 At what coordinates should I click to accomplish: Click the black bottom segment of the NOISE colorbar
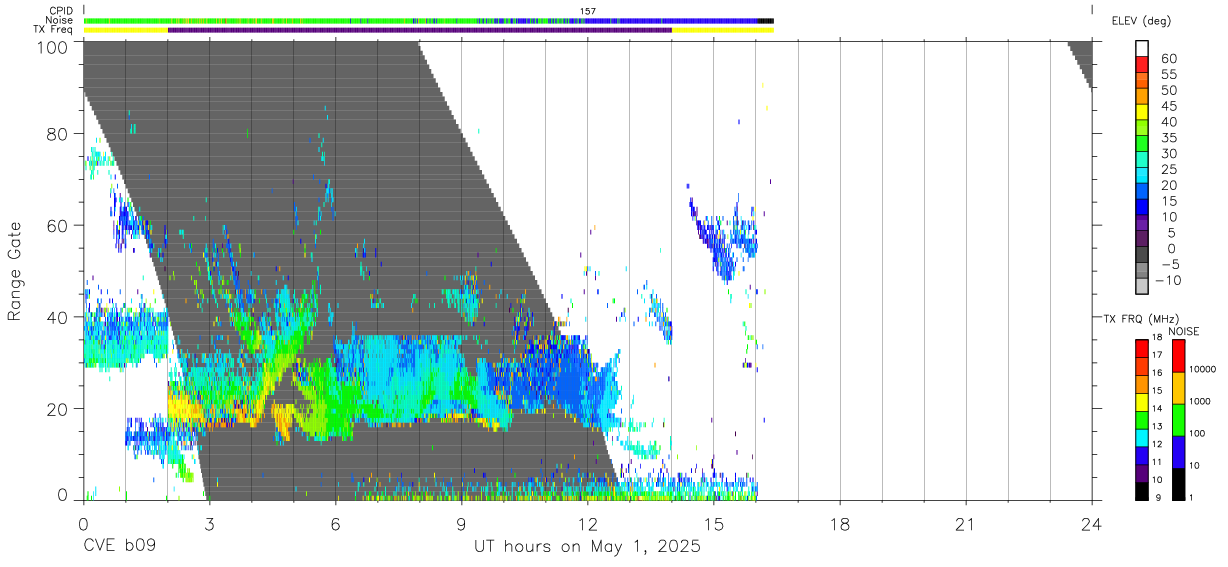pyautogui.click(x=1179, y=484)
